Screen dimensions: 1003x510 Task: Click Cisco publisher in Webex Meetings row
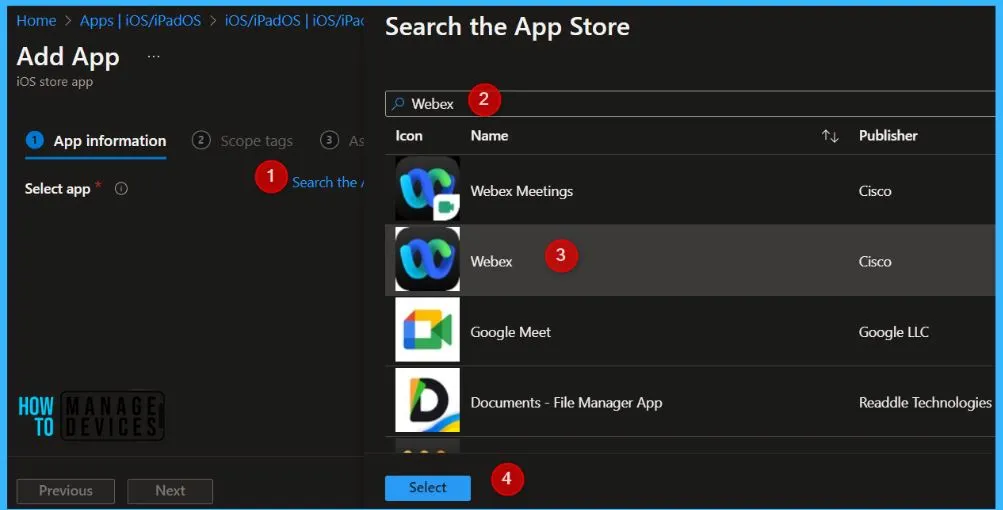click(875, 191)
